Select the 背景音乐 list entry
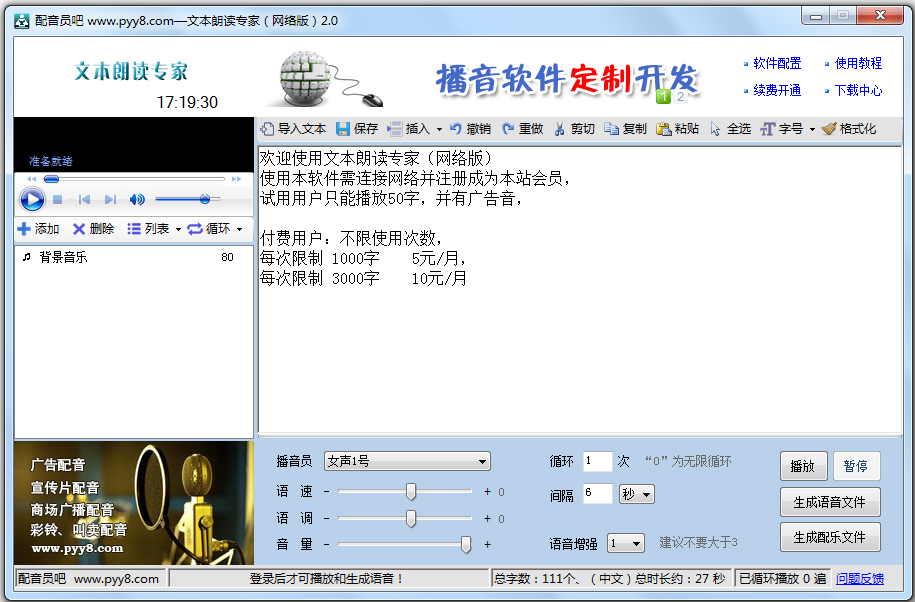The width and height of the screenshot is (915, 602). point(133,257)
